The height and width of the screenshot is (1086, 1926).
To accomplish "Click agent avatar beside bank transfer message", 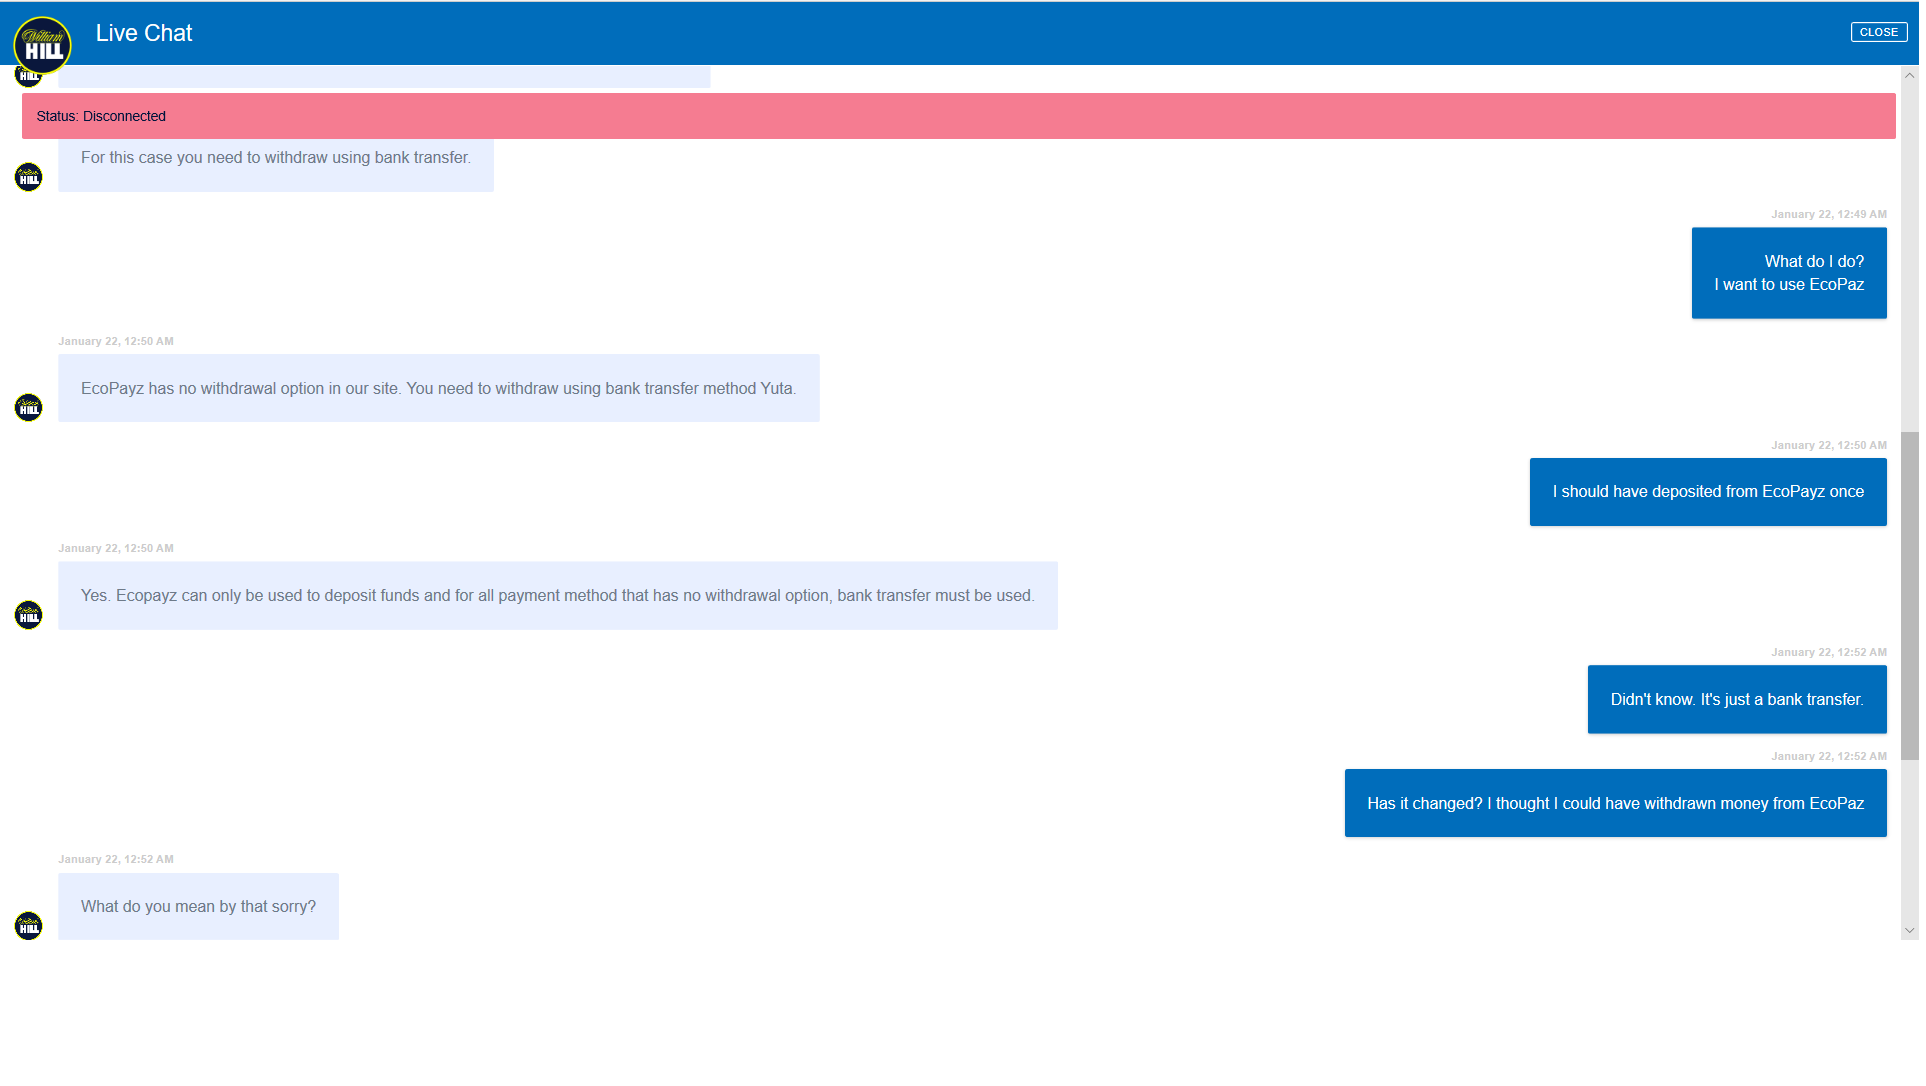I will pyautogui.click(x=29, y=178).
